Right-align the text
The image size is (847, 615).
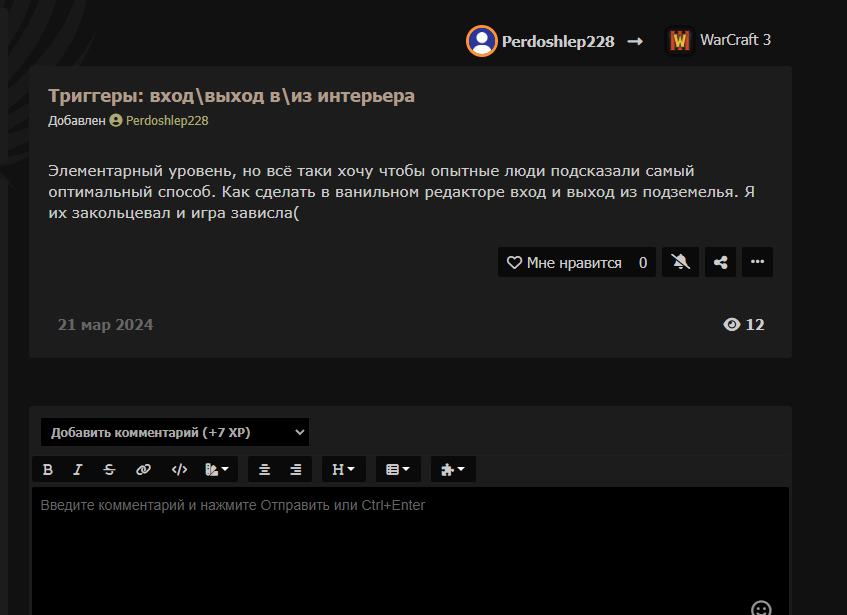295,469
